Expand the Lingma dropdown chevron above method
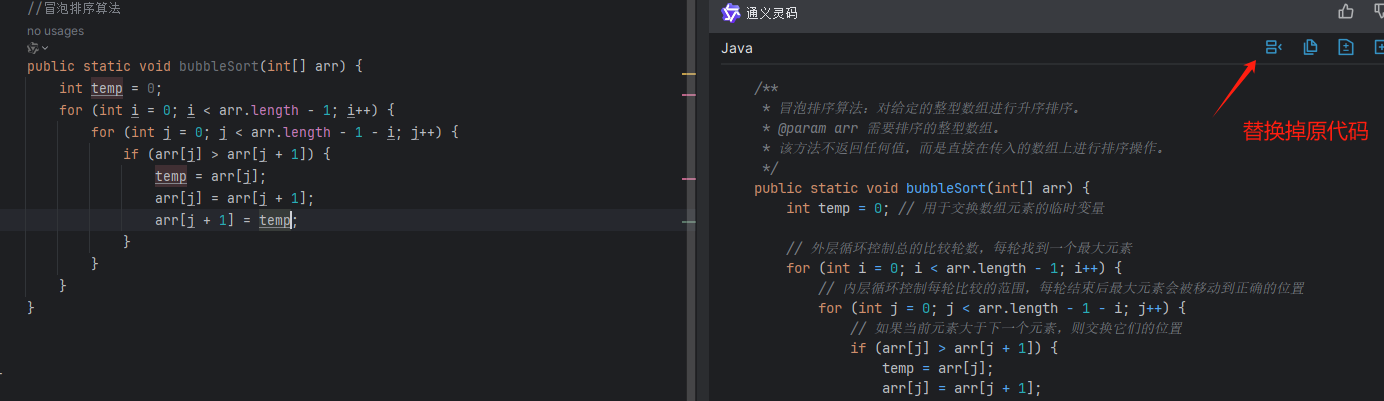 pyautogui.click(x=45, y=48)
